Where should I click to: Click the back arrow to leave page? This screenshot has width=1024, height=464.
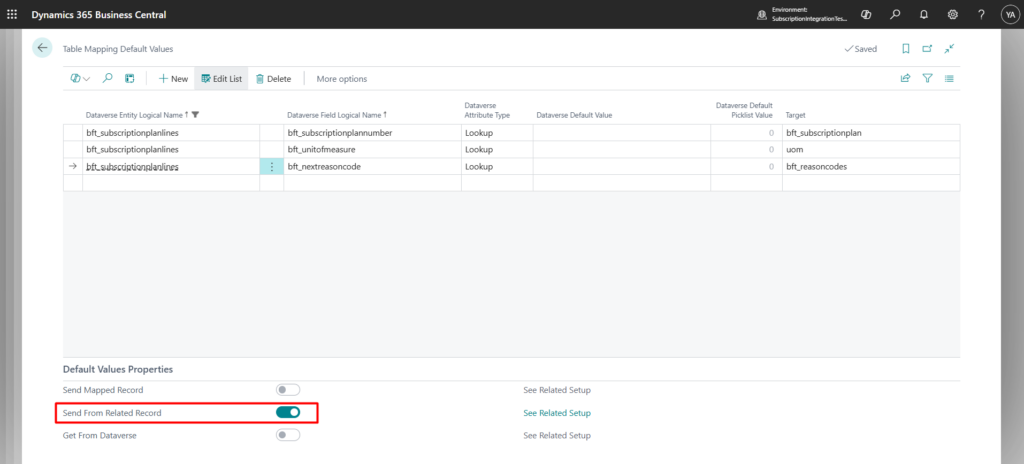click(42, 48)
